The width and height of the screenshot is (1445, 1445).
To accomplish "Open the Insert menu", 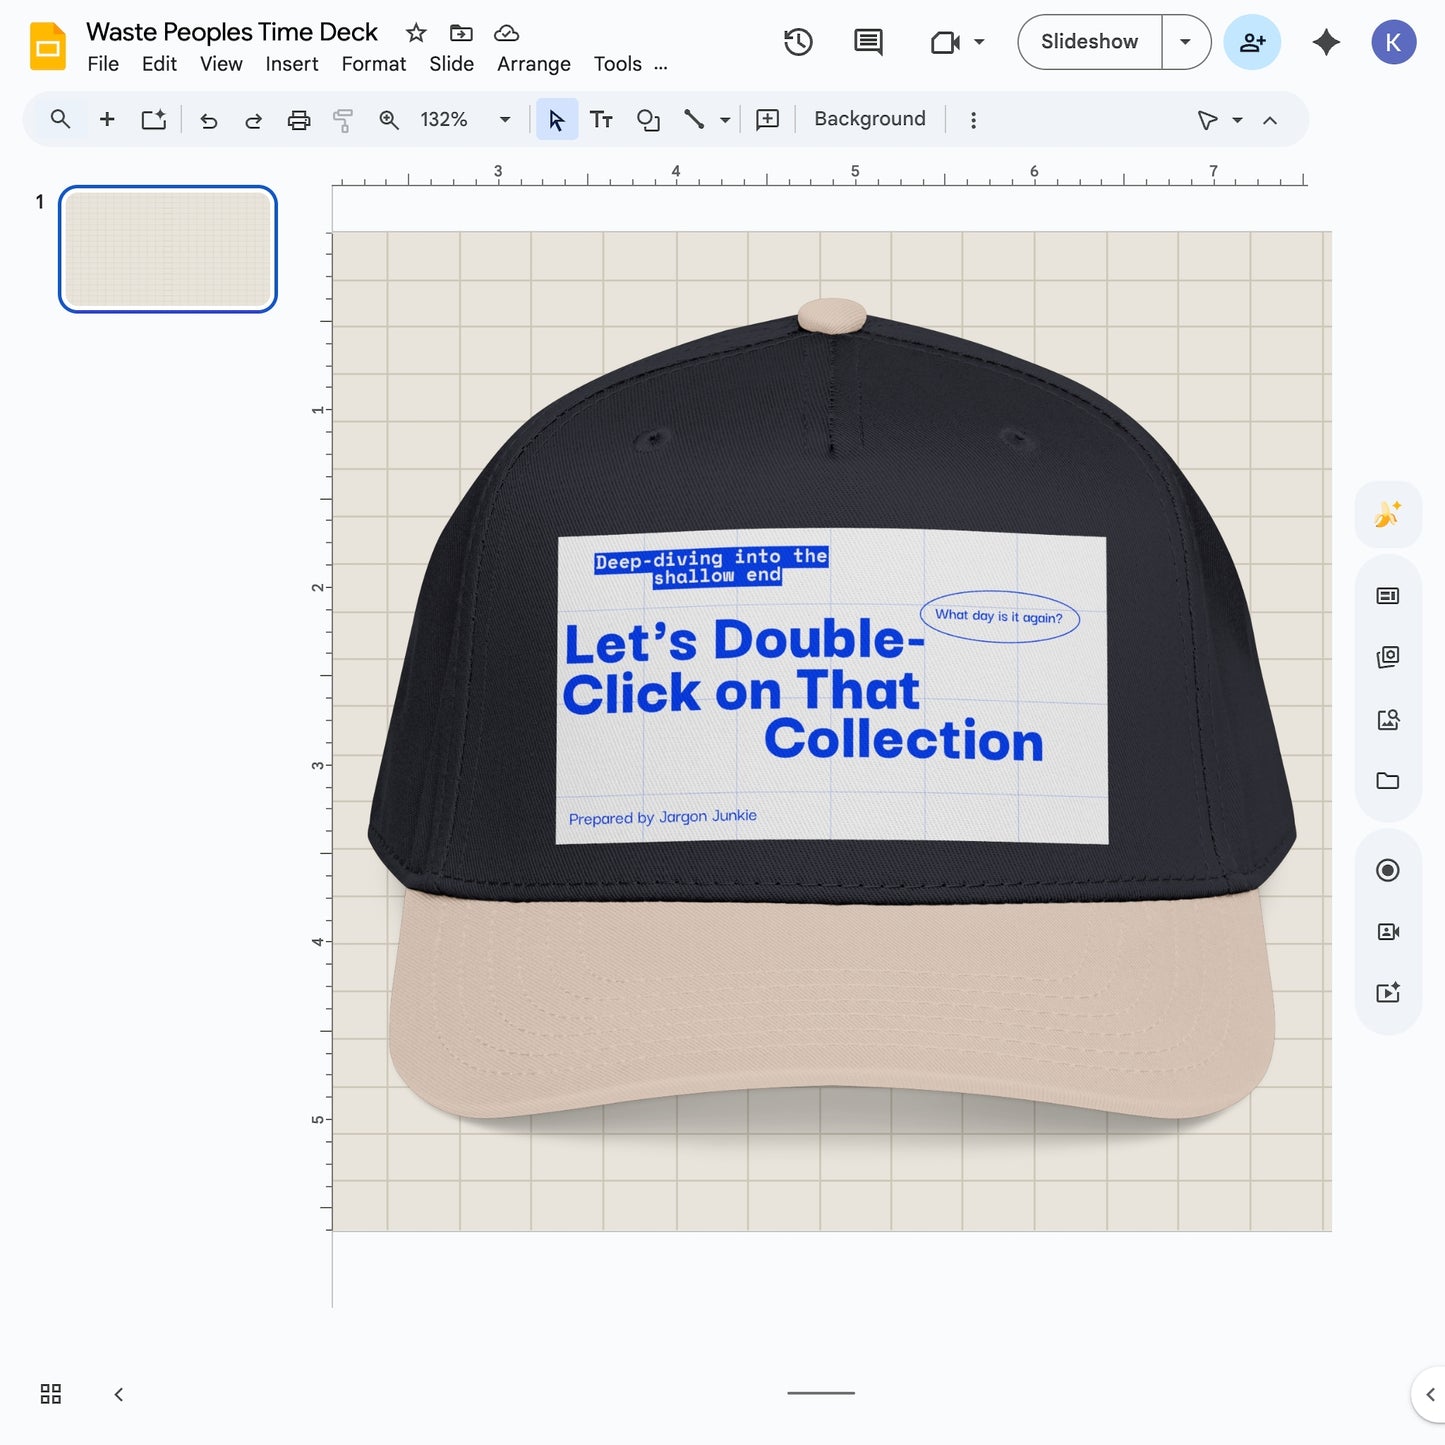I will coord(292,64).
